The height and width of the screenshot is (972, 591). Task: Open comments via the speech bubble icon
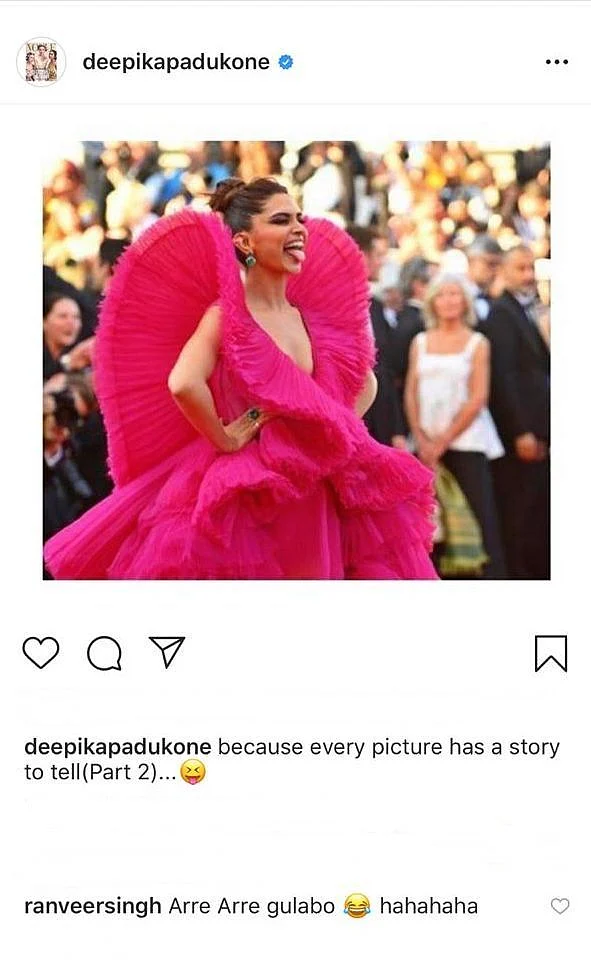point(104,653)
